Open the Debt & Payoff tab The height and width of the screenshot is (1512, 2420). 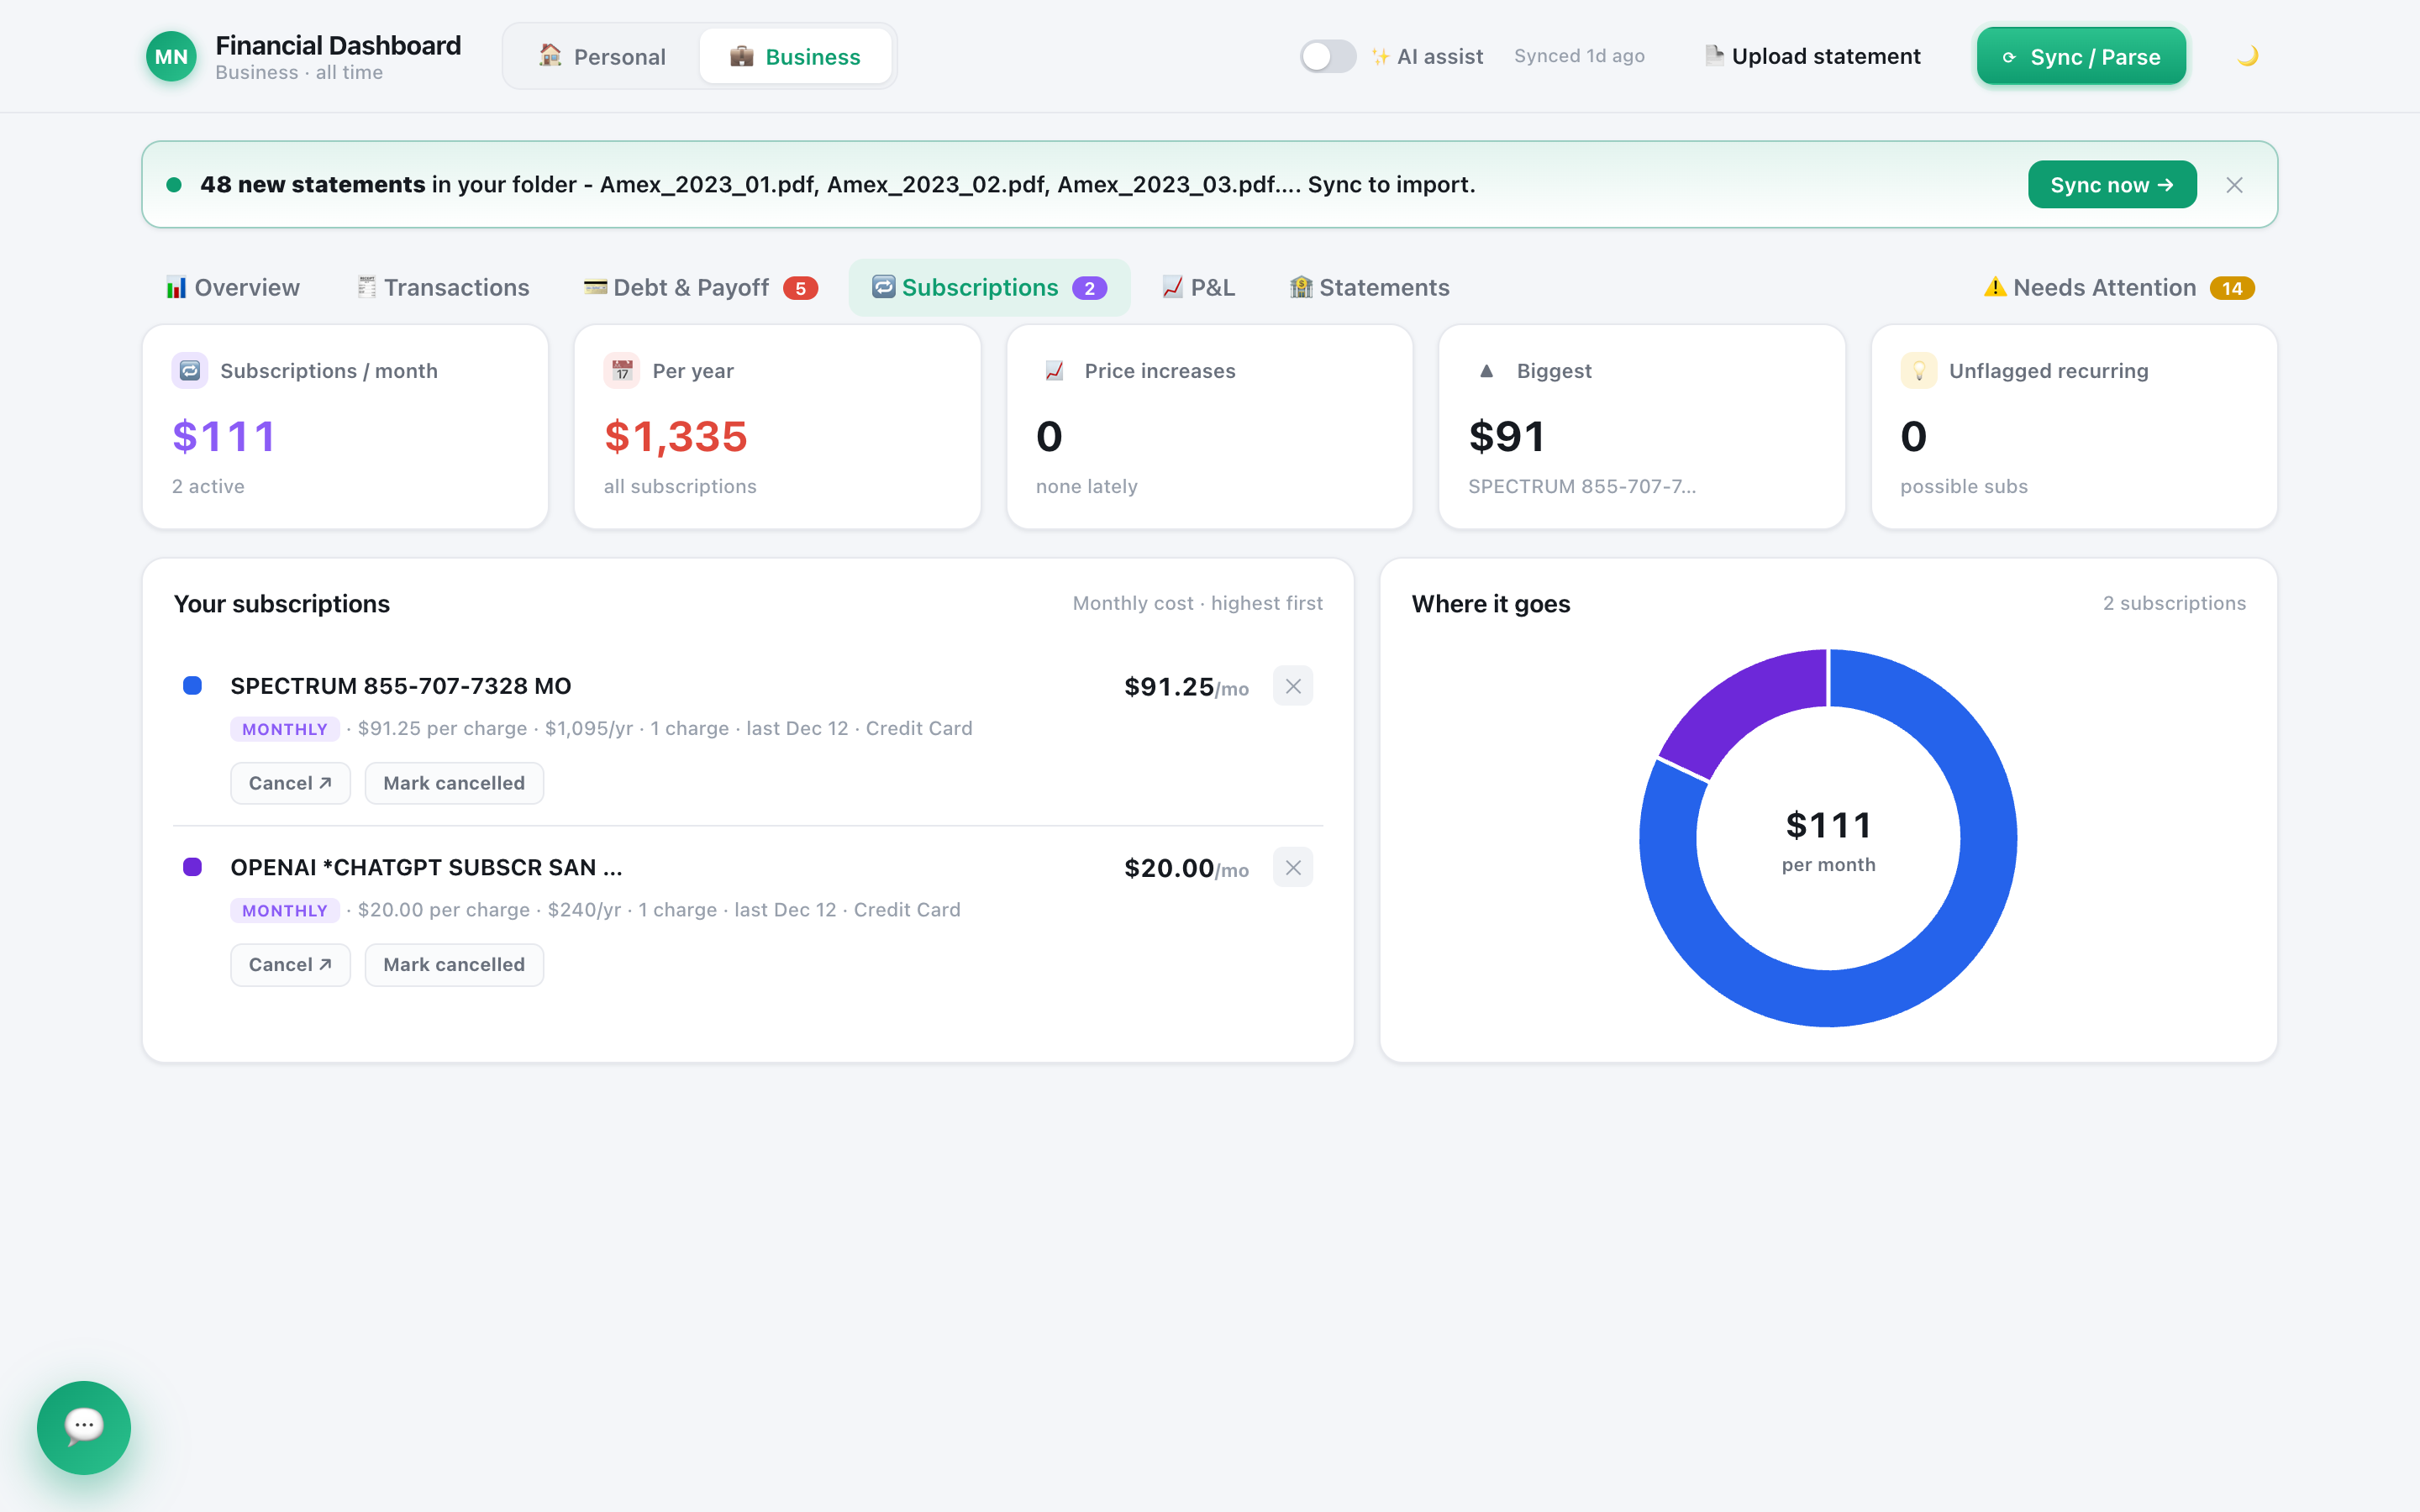pos(701,288)
